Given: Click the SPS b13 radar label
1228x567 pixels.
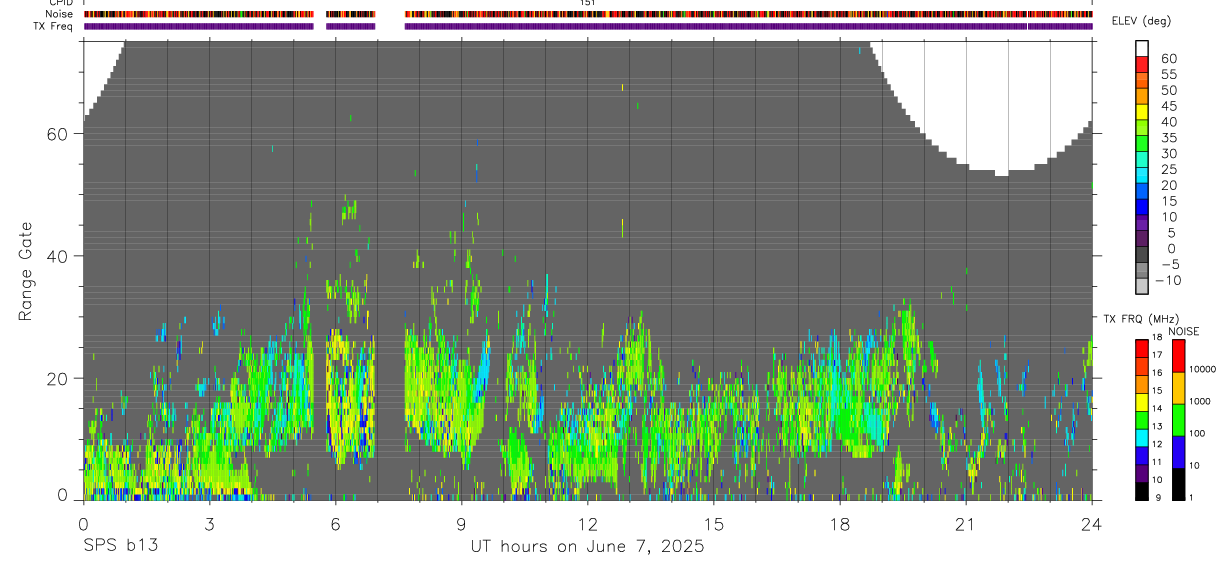Looking at the screenshot, I should tap(121, 546).
